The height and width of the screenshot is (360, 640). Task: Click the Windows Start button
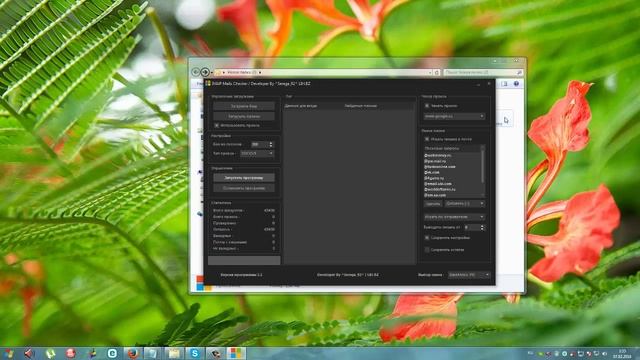(x=9, y=353)
